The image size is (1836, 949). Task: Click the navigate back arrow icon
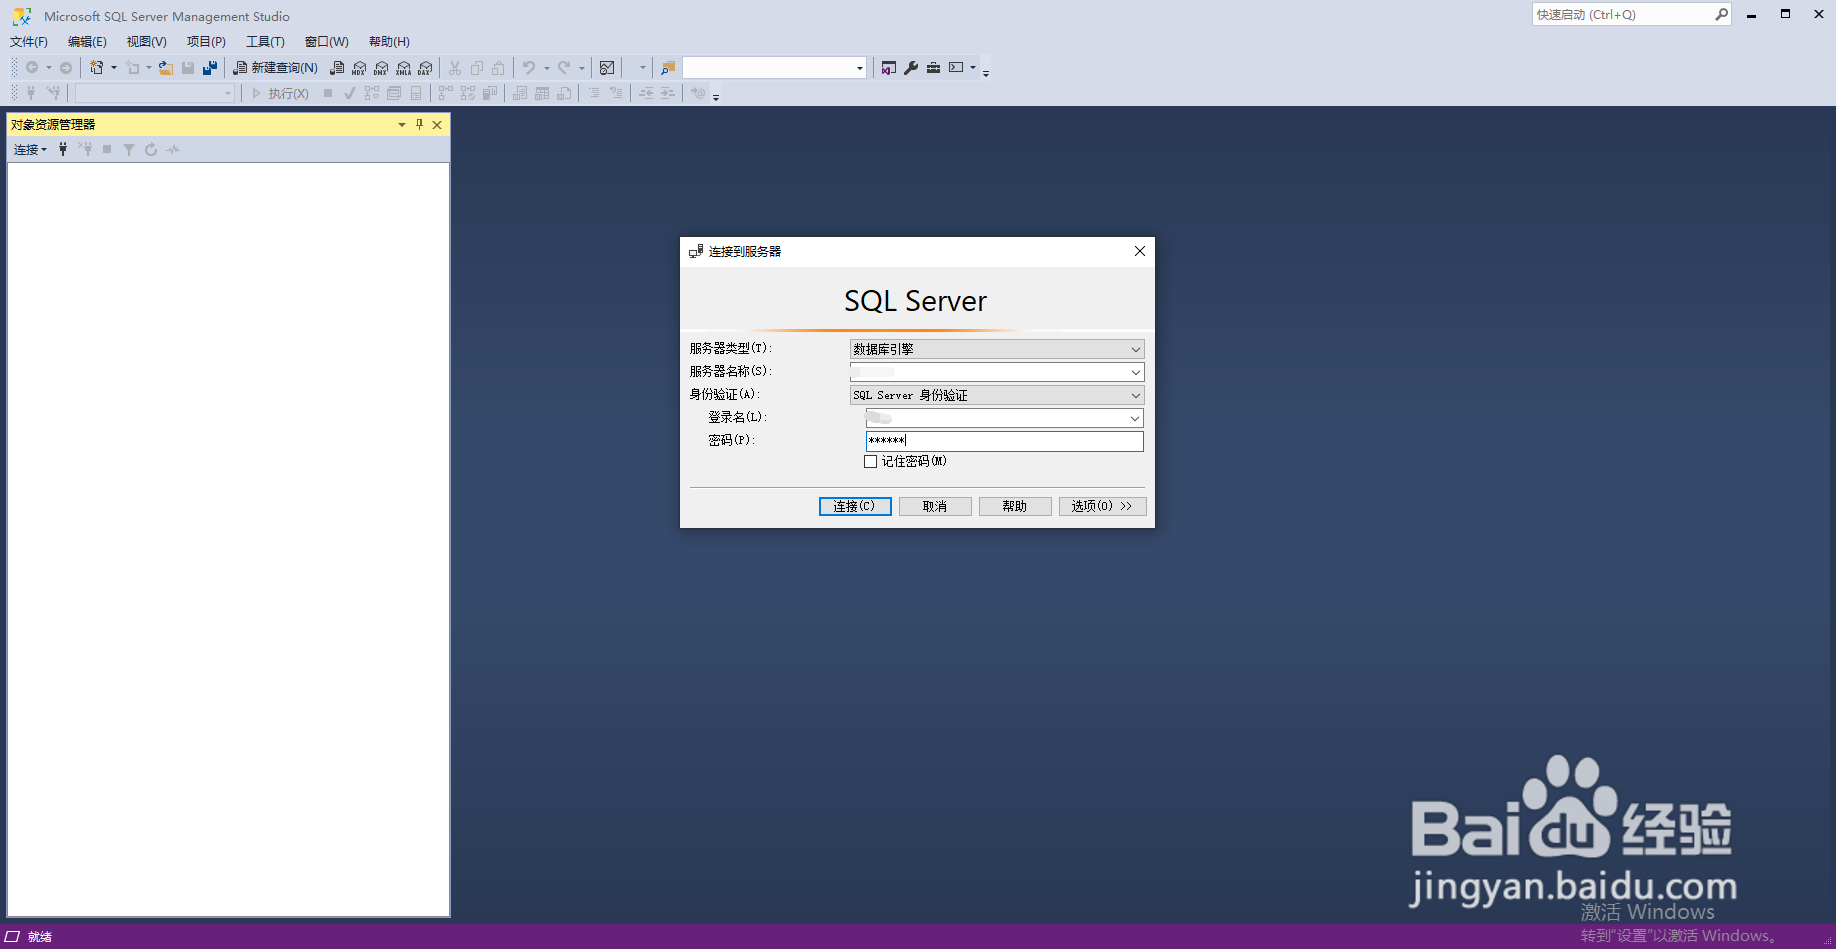(x=32, y=68)
